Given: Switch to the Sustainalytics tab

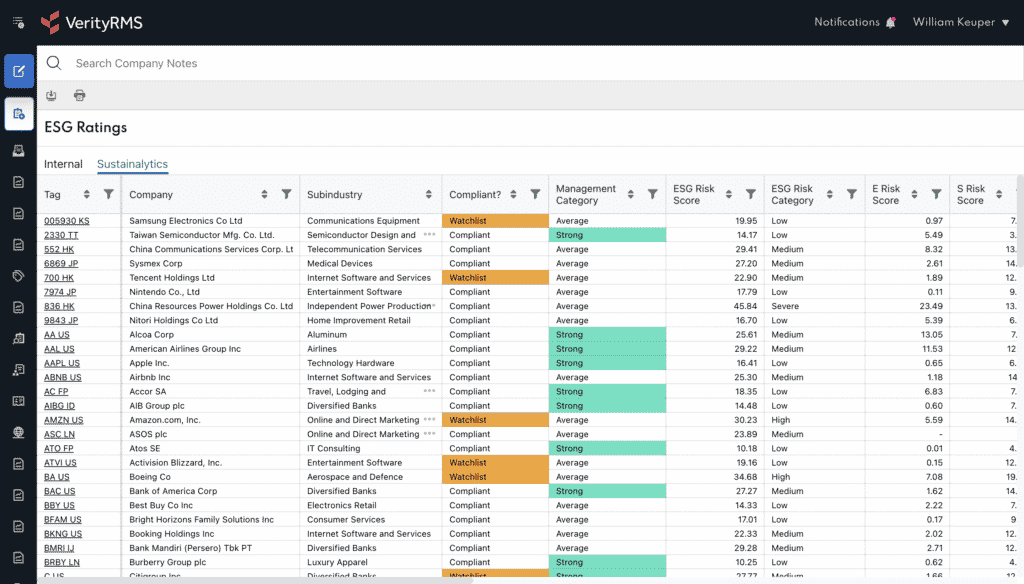Looking at the screenshot, I should (x=133, y=164).
